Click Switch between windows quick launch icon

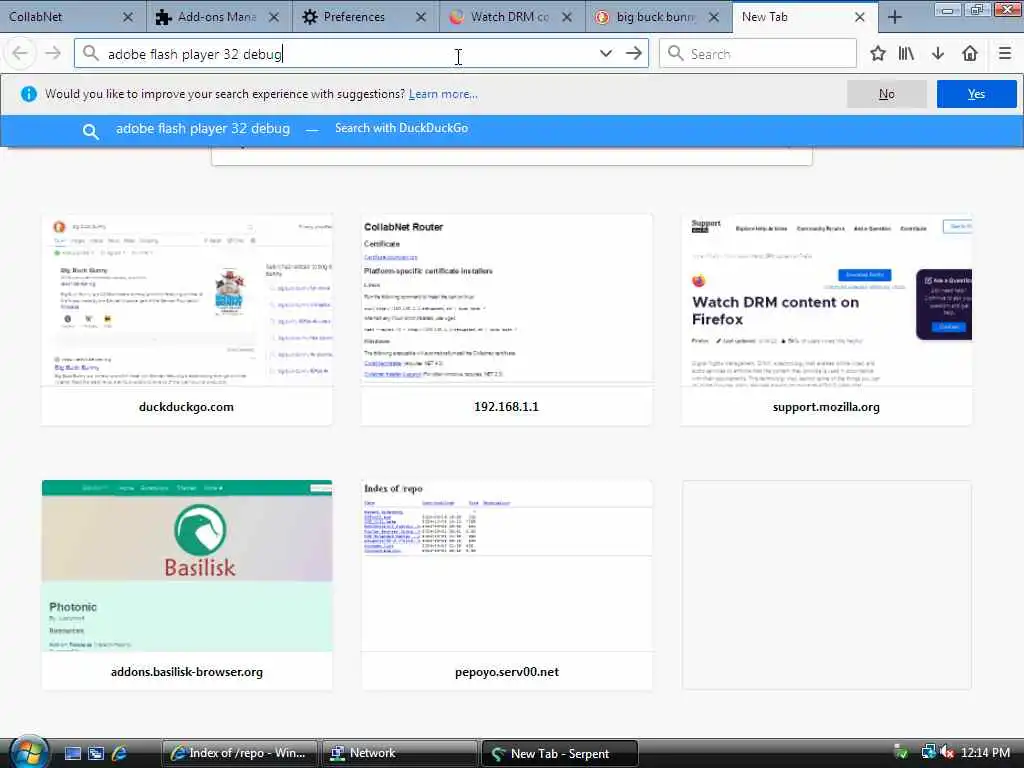coord(95,754)
